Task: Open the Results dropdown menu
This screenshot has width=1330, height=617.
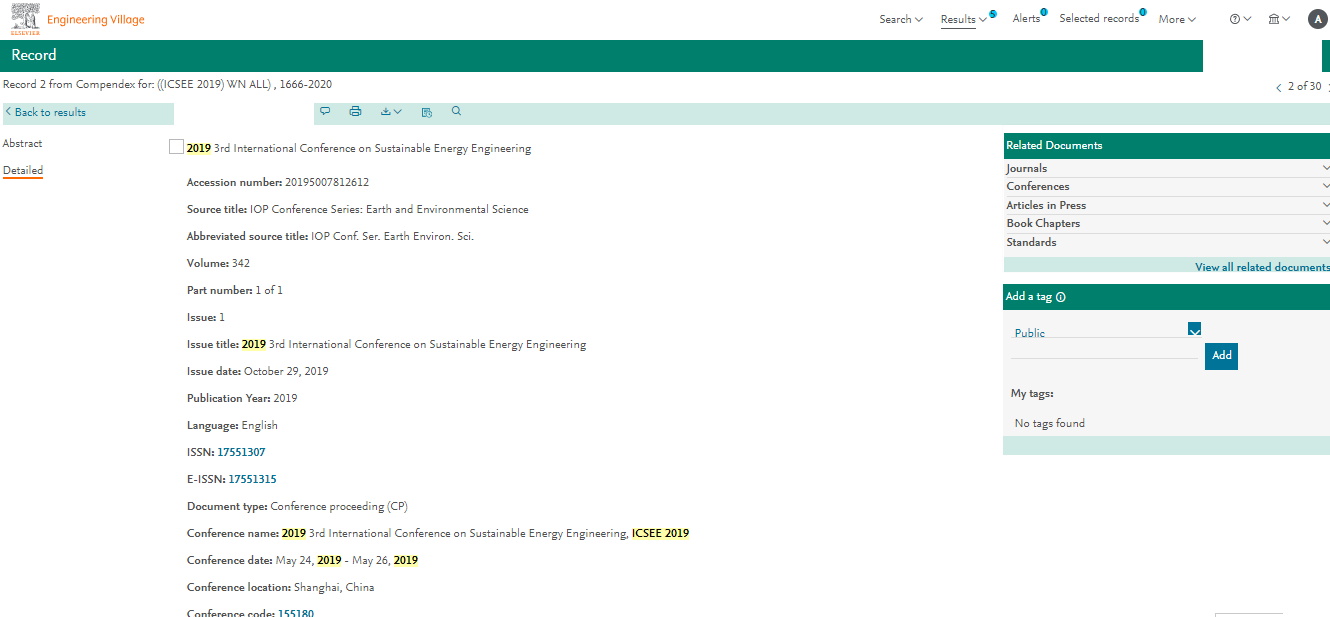Action: click(963, 19)
